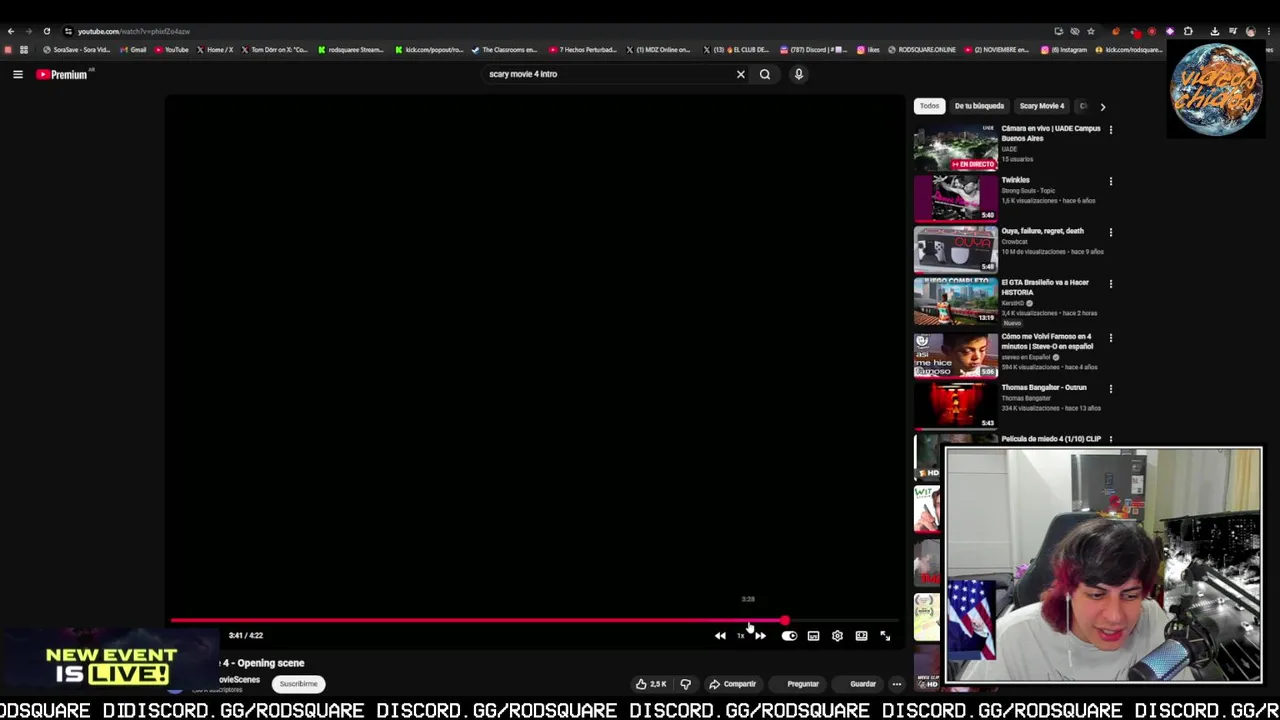This screenshot has height=720, width=1280.
Task: Fast-forward video with double-right arrows
Action: 760,636
